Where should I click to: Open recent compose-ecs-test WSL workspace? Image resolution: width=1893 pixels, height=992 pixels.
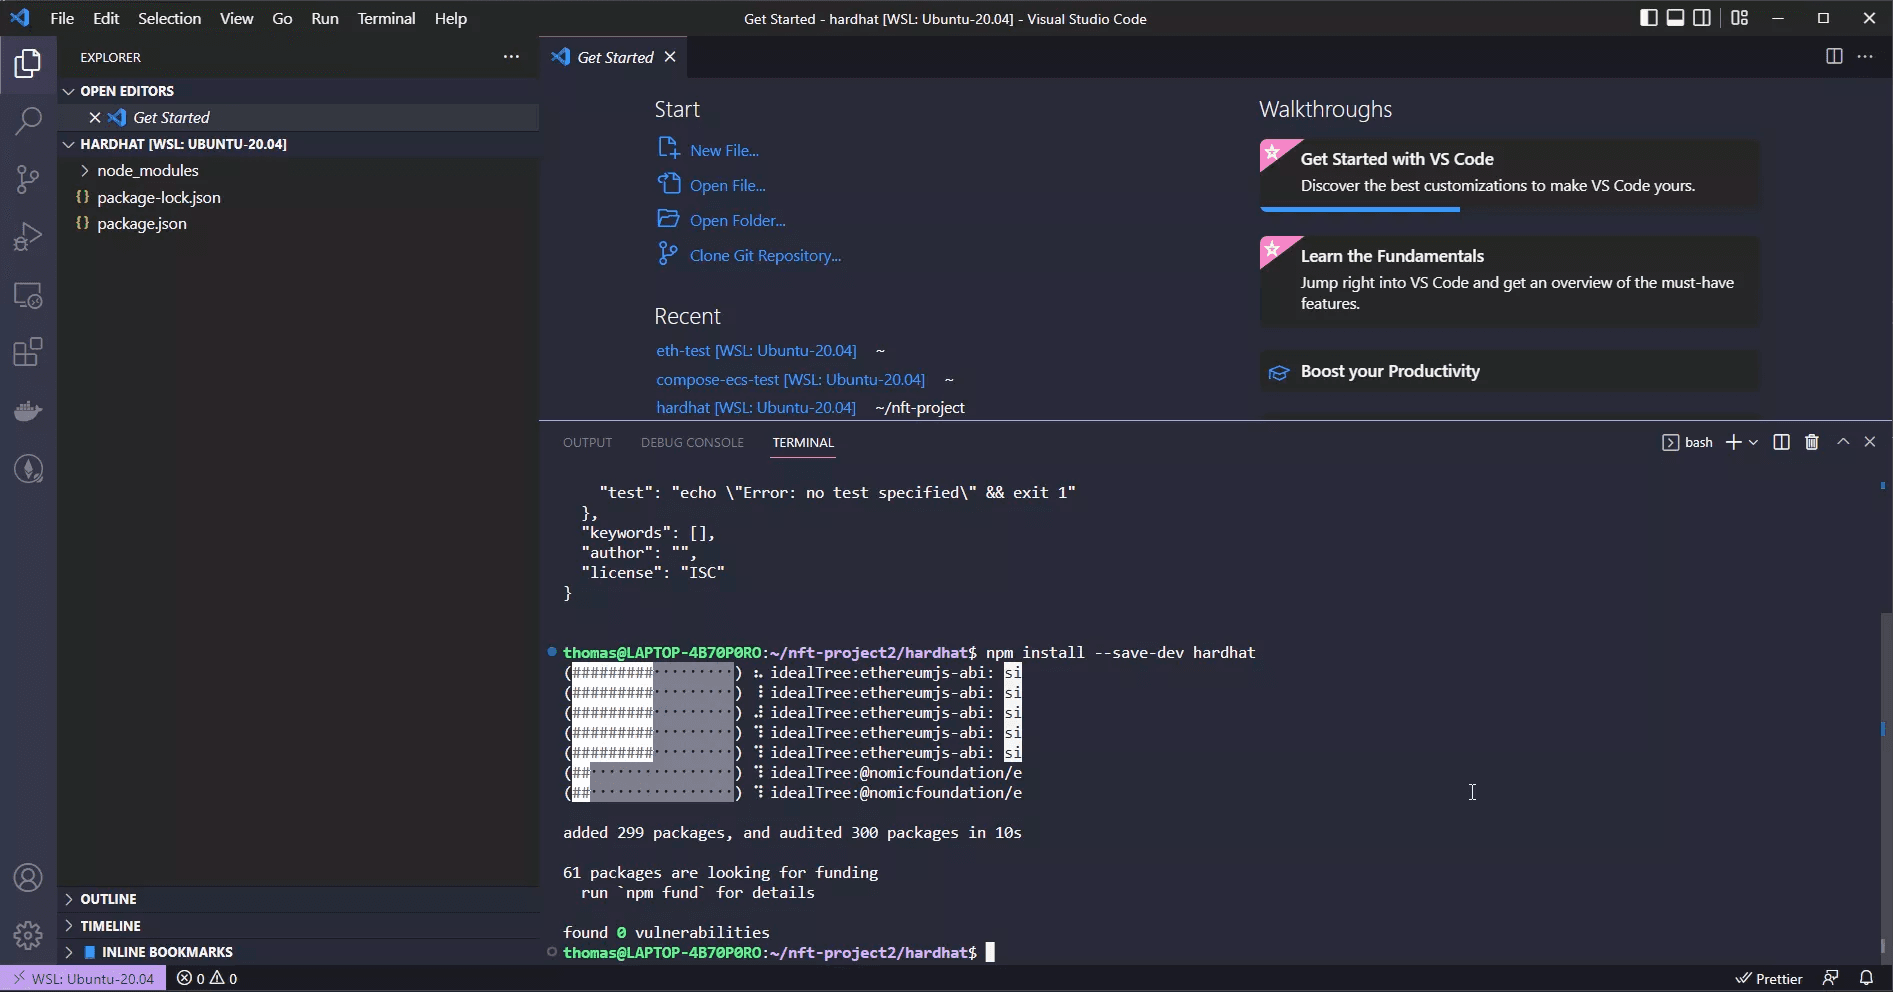(790, 379)
